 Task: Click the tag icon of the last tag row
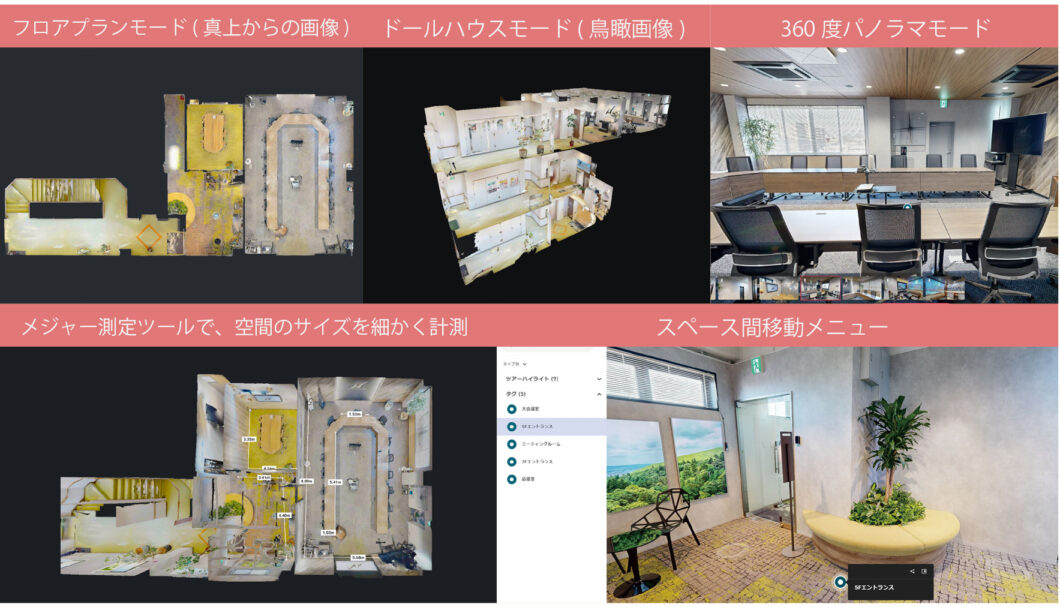pos(512,479)
